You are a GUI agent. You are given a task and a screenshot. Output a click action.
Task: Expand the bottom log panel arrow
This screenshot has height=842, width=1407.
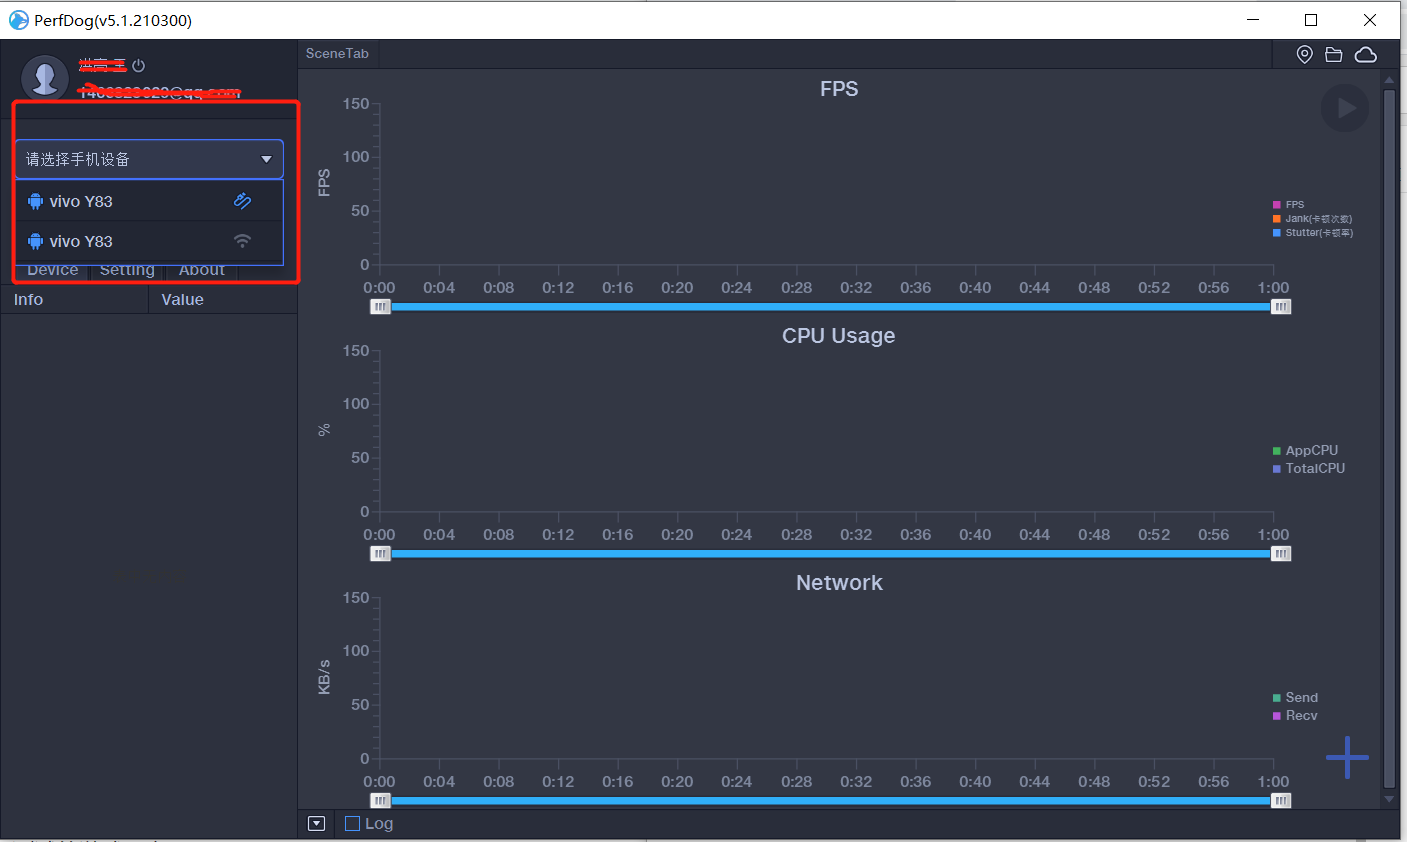click(317, 824)
